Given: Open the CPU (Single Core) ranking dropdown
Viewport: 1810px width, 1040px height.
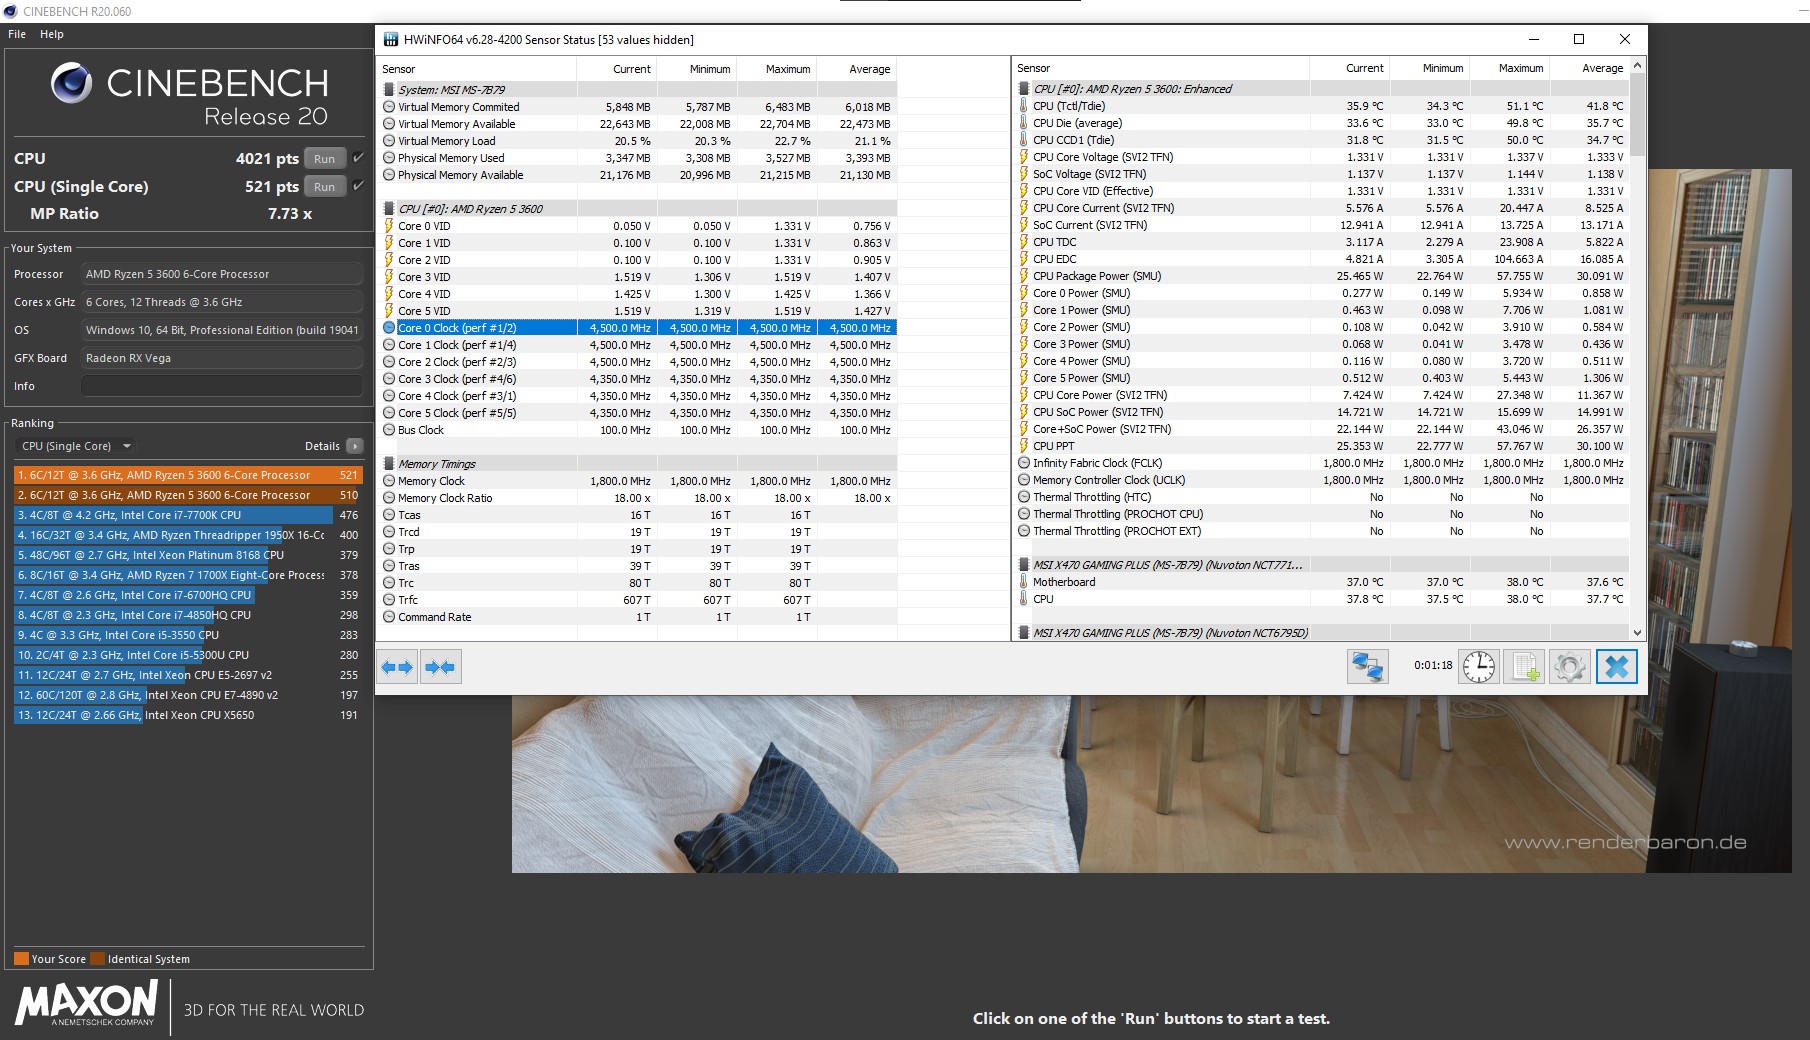Looking at the screenshot, I should pos(76,446).
